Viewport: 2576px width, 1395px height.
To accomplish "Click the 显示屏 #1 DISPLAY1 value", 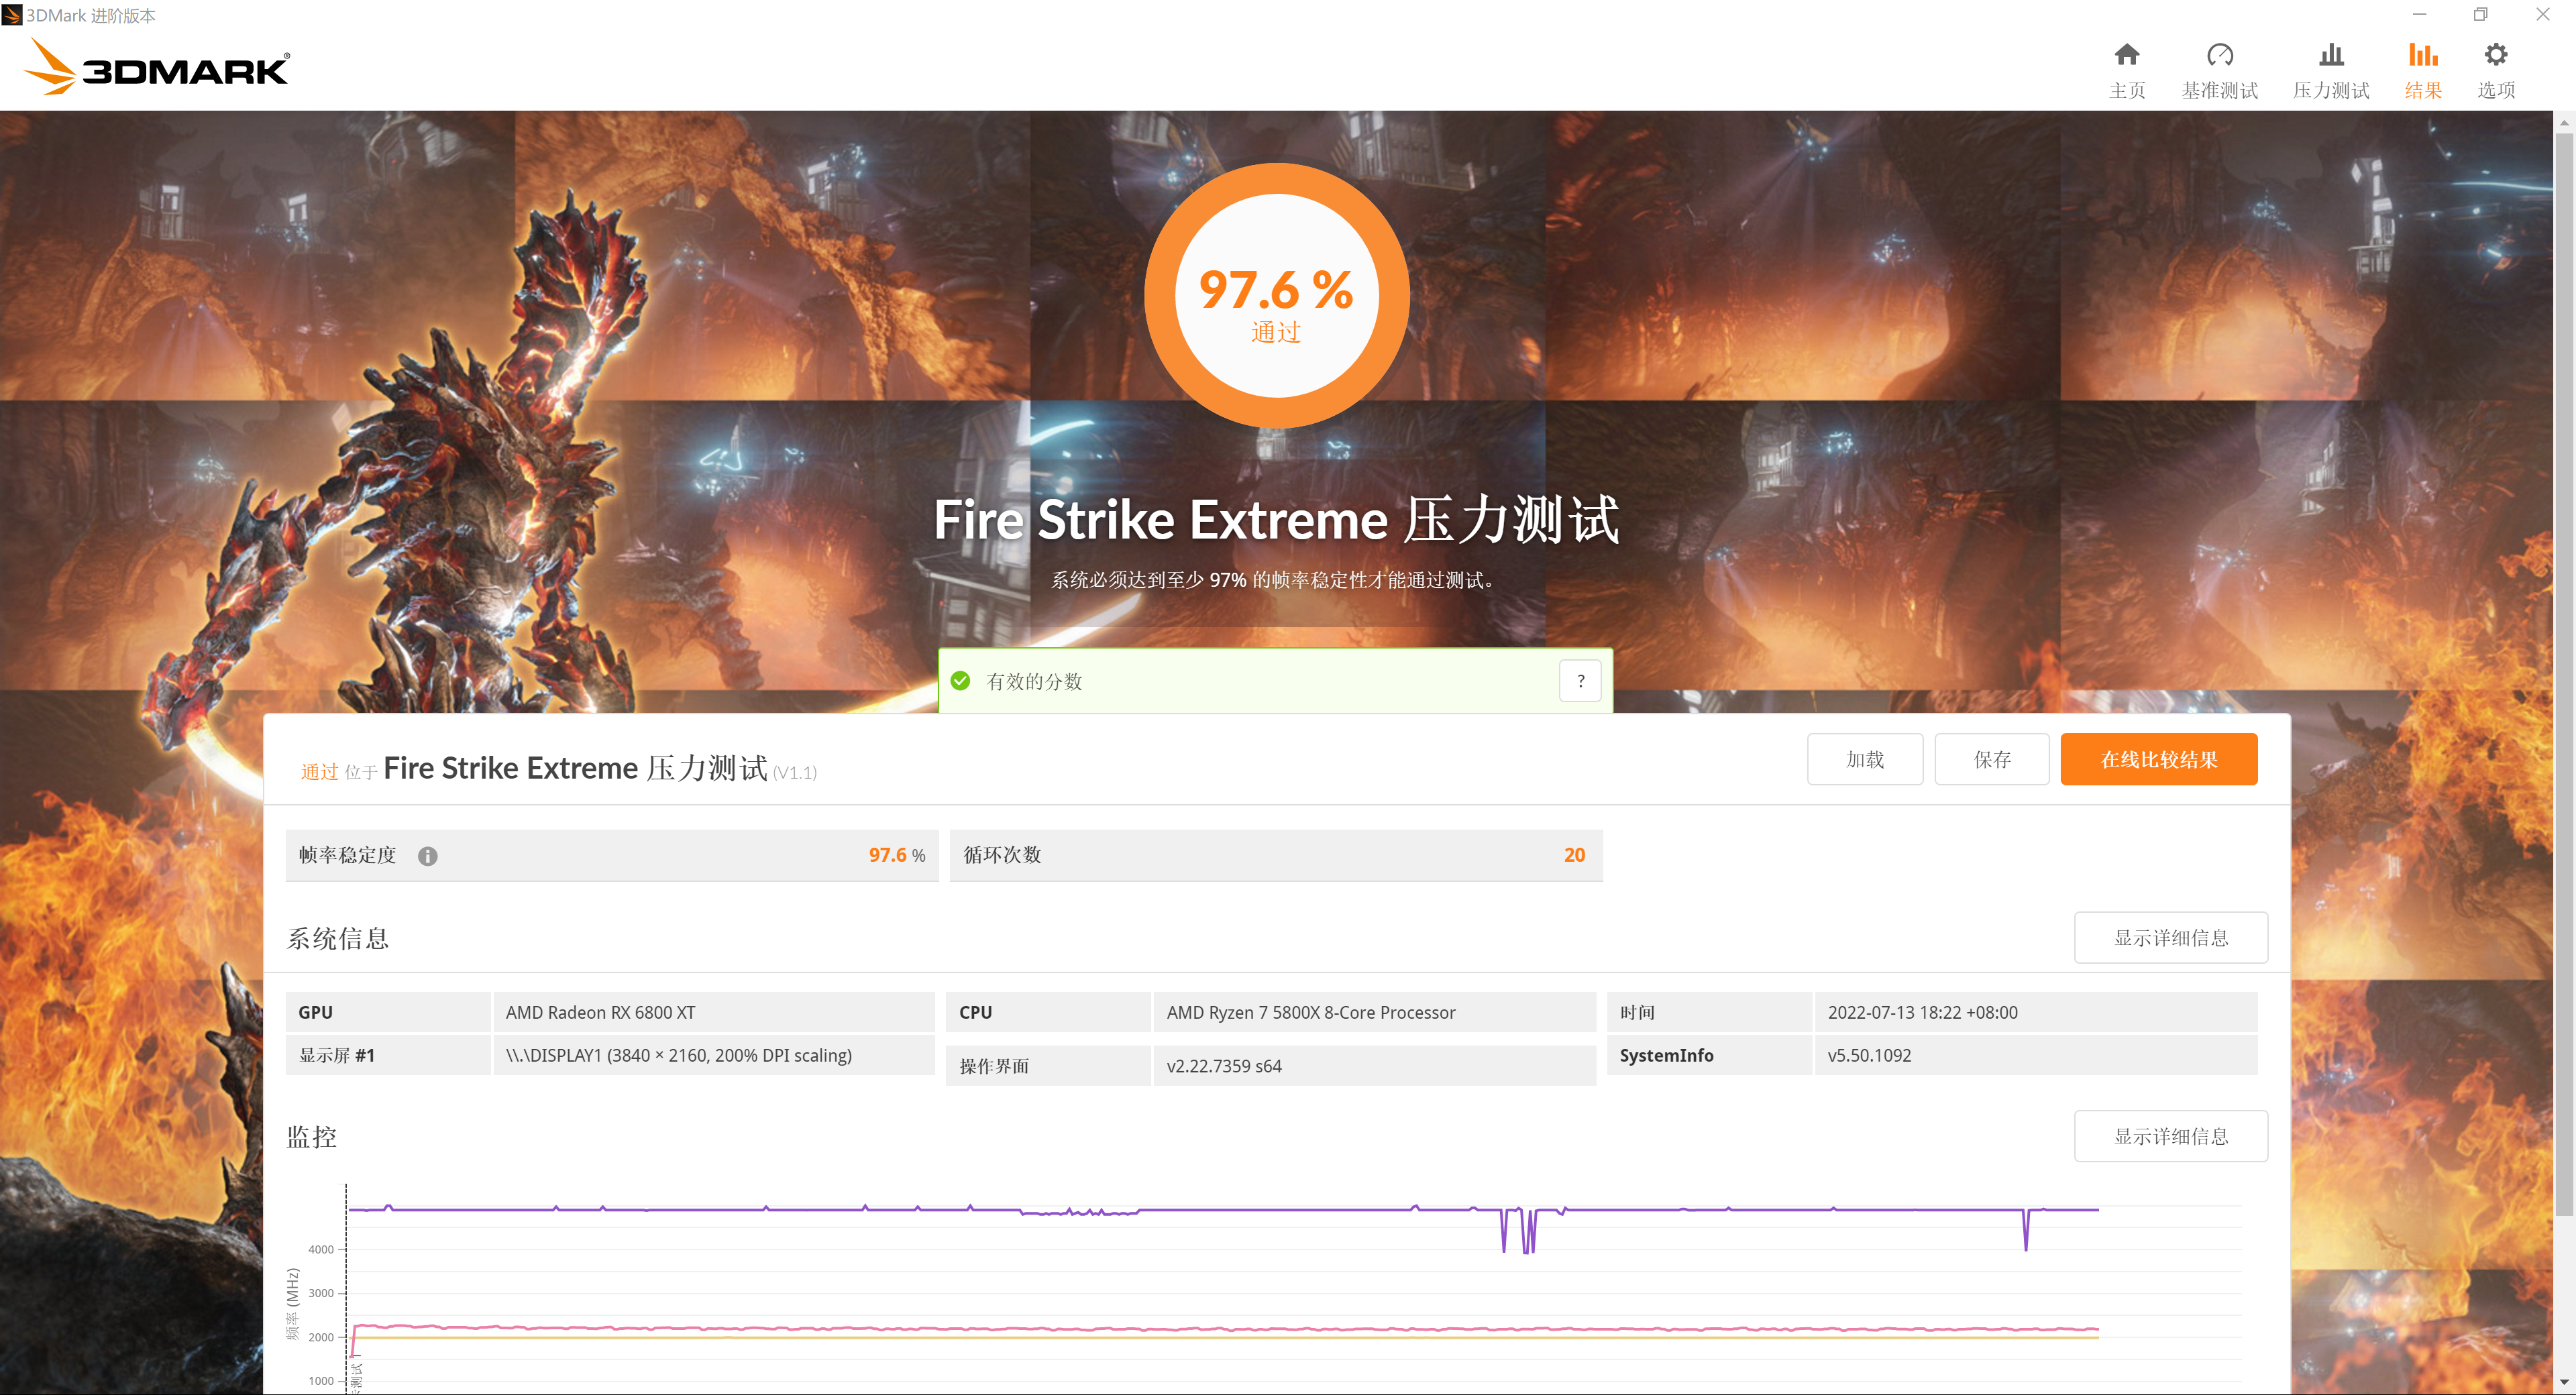I will (679, 1055).
